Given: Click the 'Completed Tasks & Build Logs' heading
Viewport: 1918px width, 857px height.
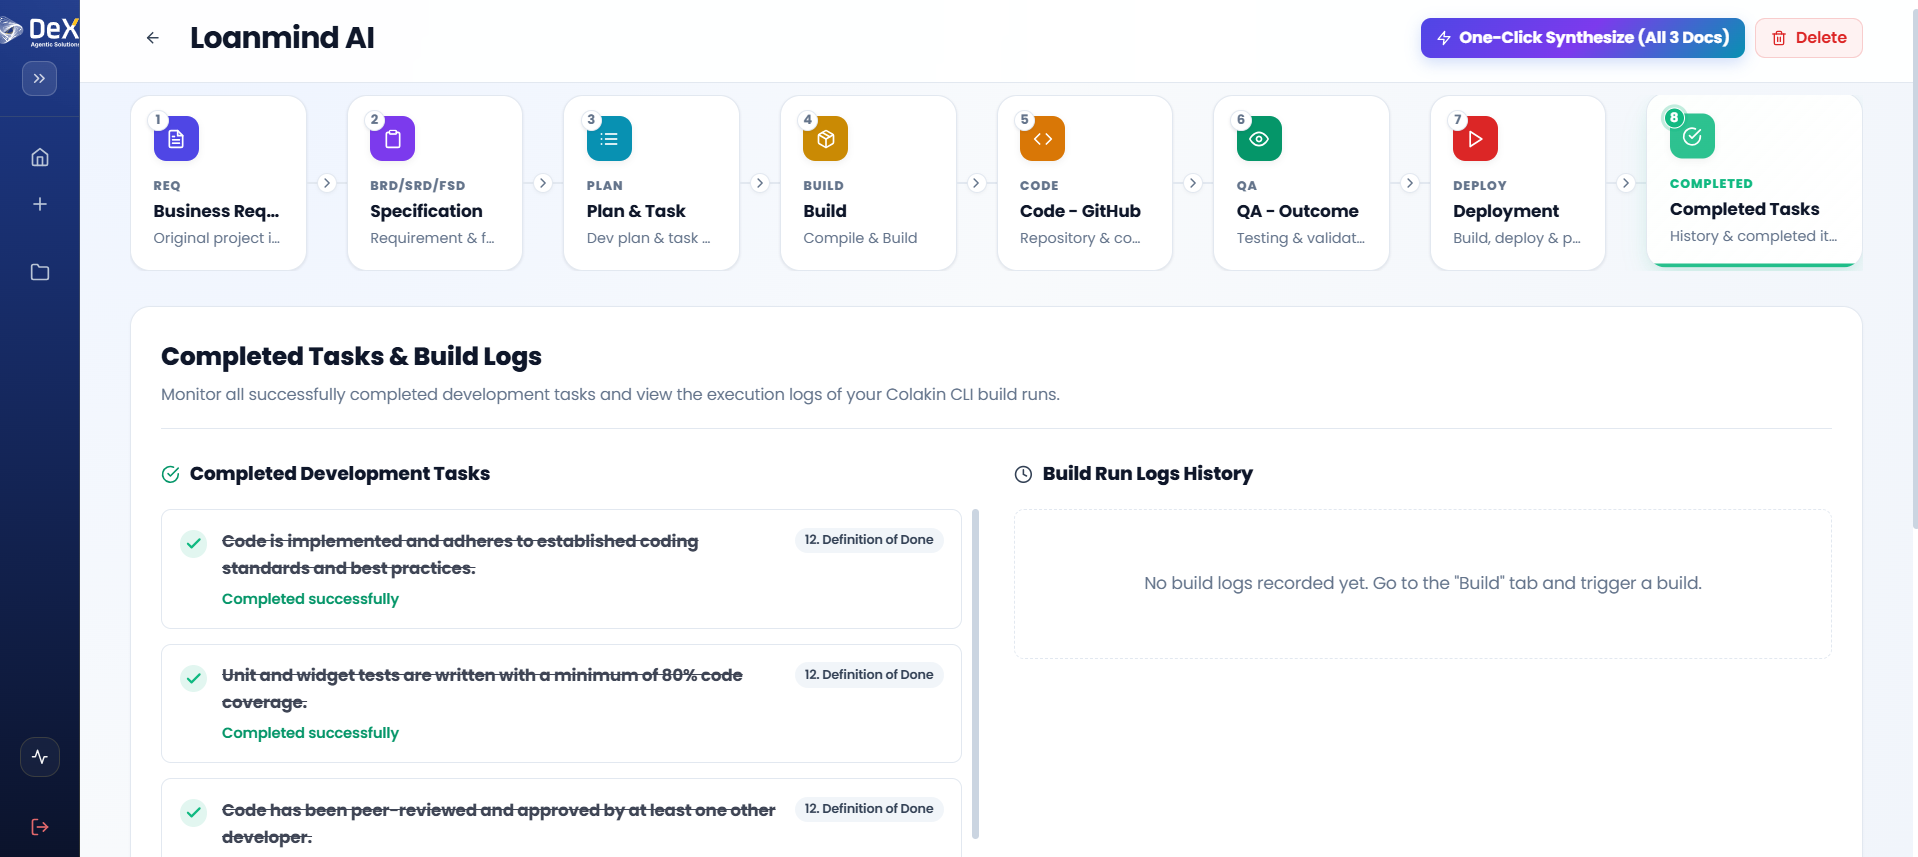Looking at the screenshot, I should [x=351, y=357].
